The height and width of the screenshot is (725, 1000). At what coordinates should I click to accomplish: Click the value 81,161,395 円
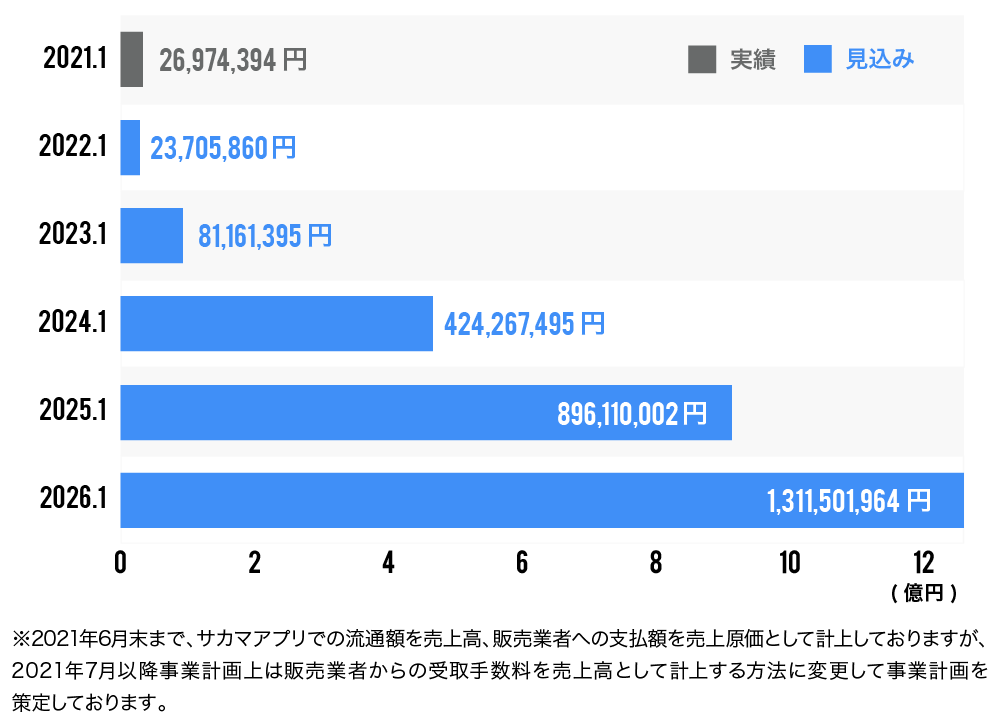(265, 237)
